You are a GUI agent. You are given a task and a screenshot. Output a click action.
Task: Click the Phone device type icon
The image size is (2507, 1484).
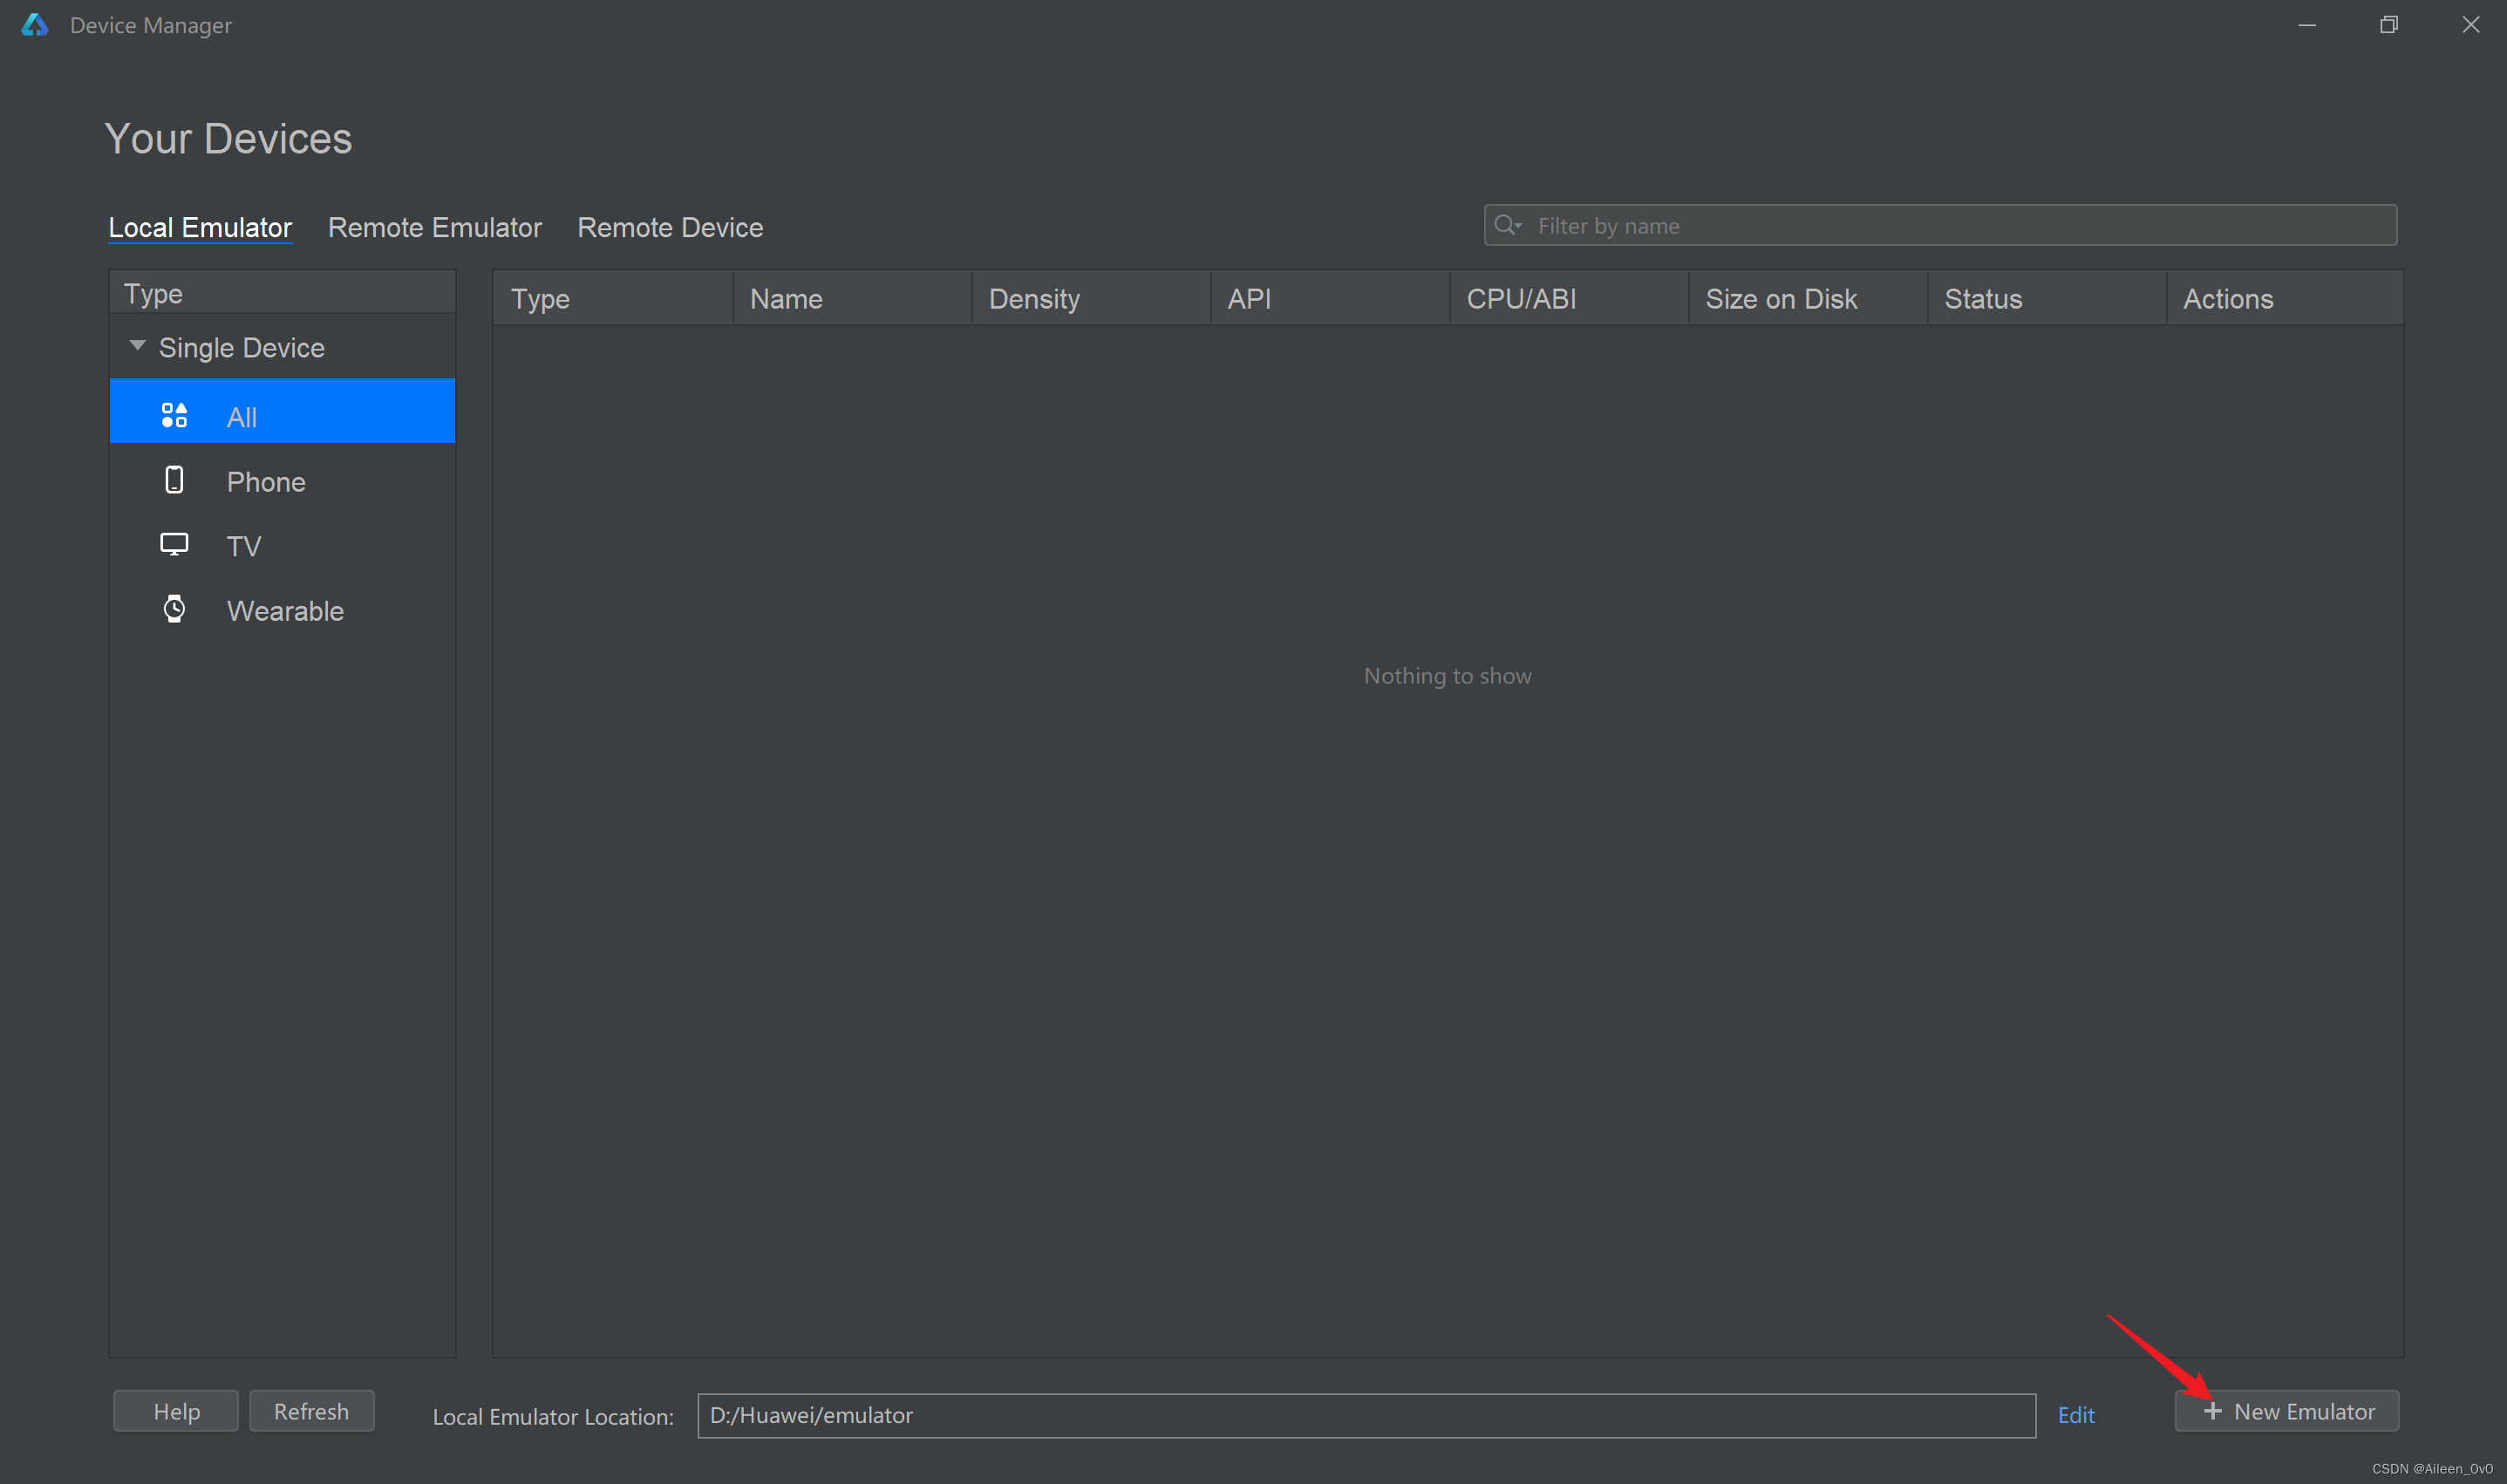[175, 479]
